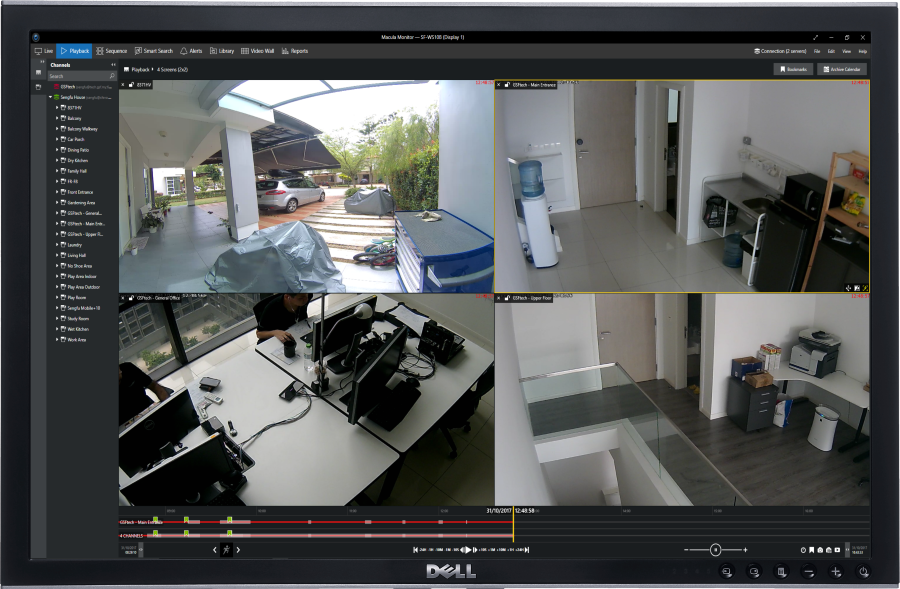This screenshot has width=900, height=589.
Task: Select the Living Hall channel
Action: click(x=76, y=255)
